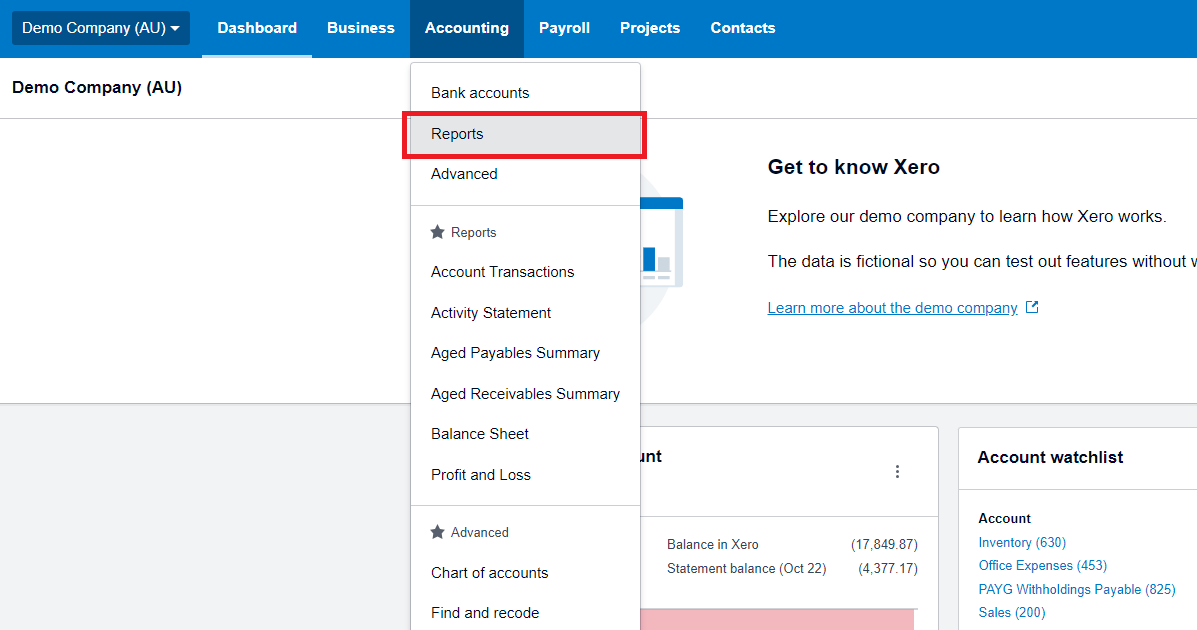Open the Account Transactions report
This screenshot has width=1197, height=630.
[525, 273]
